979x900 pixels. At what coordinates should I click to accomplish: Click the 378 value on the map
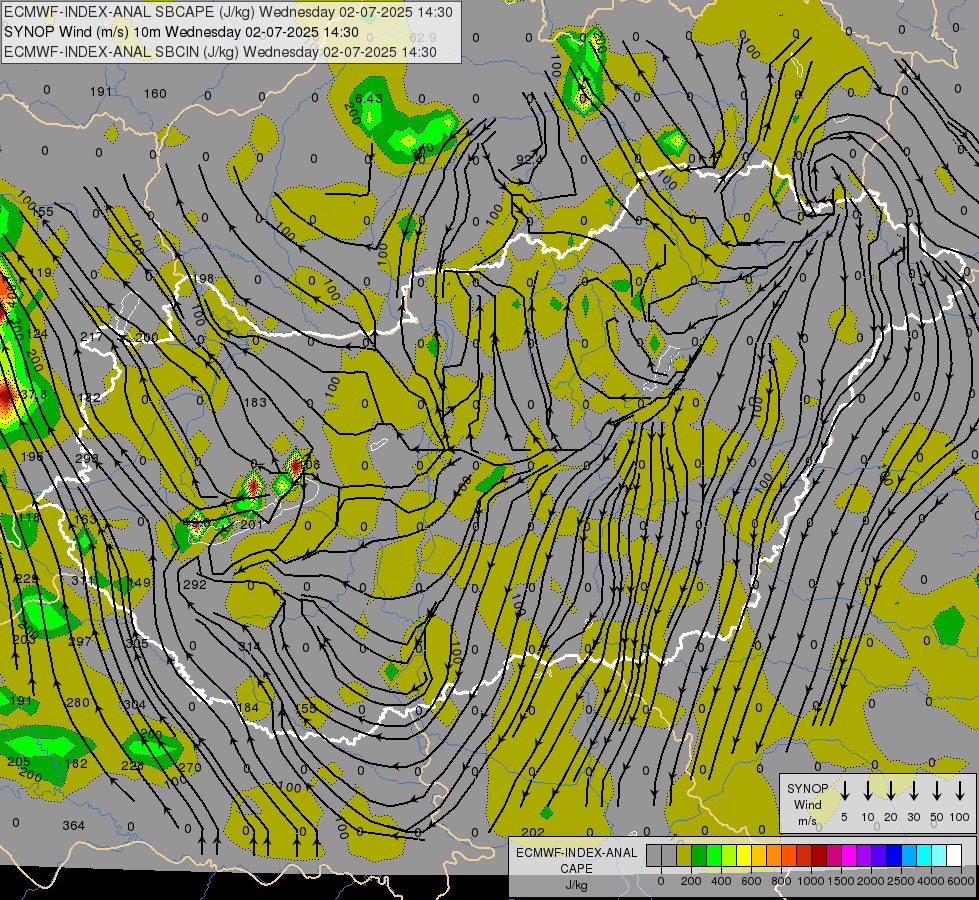(34, 395)
